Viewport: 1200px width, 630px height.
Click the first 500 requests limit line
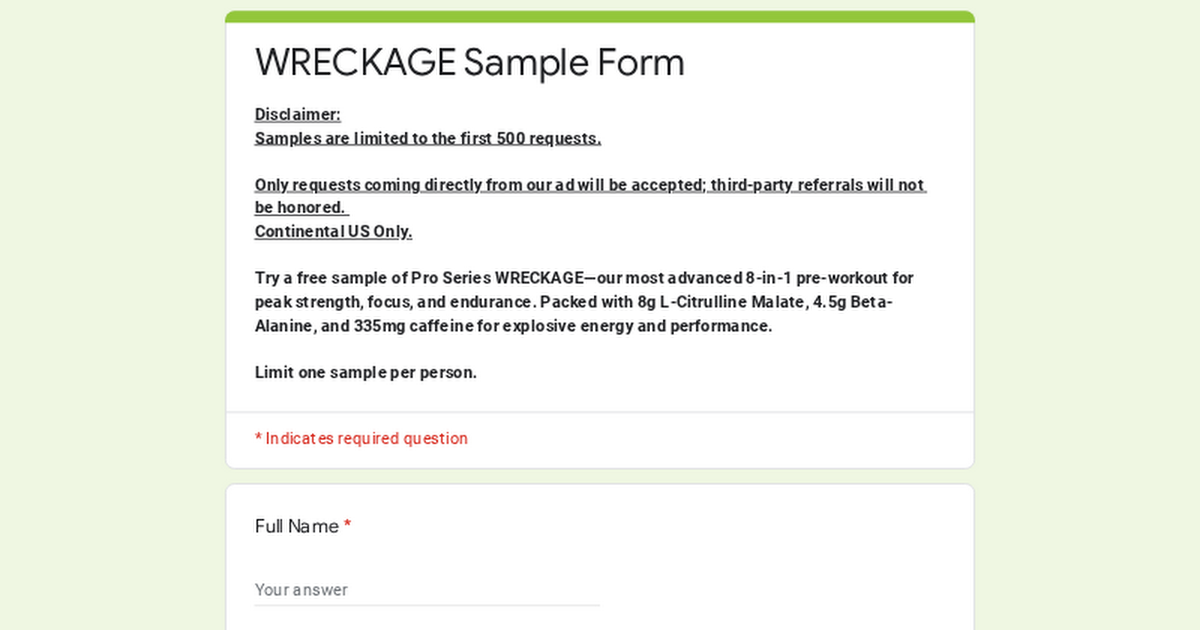tap(428, 138)
